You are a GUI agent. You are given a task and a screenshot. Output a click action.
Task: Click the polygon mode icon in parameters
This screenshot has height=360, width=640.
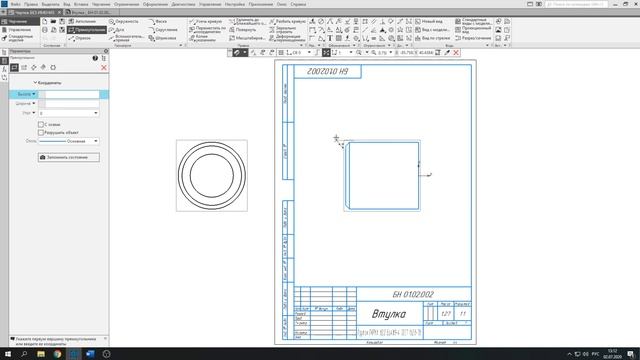coord(53,67)
